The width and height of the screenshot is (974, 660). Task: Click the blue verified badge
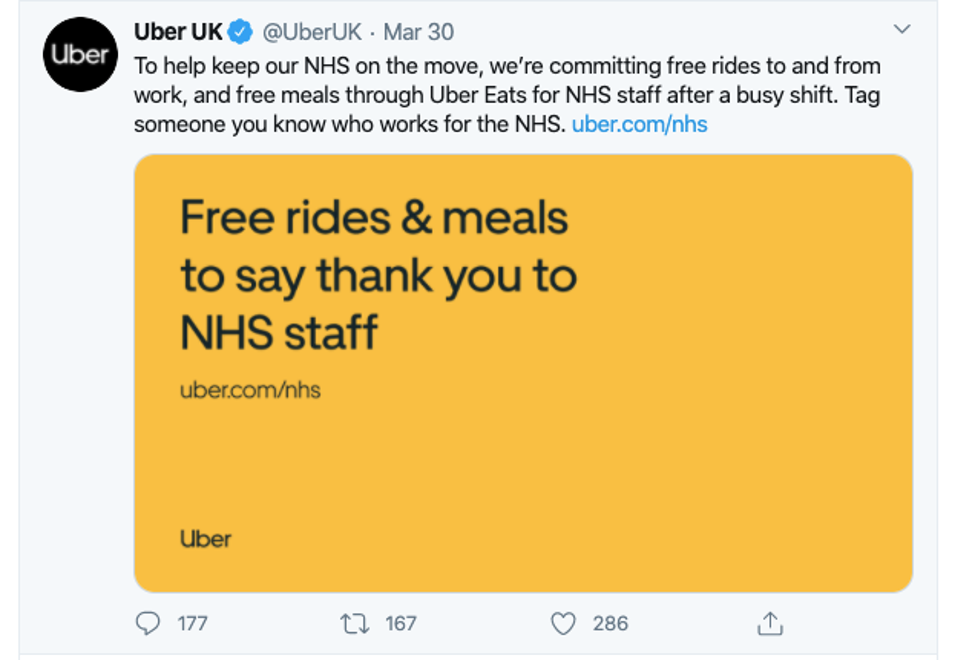(x=240, y=32)
